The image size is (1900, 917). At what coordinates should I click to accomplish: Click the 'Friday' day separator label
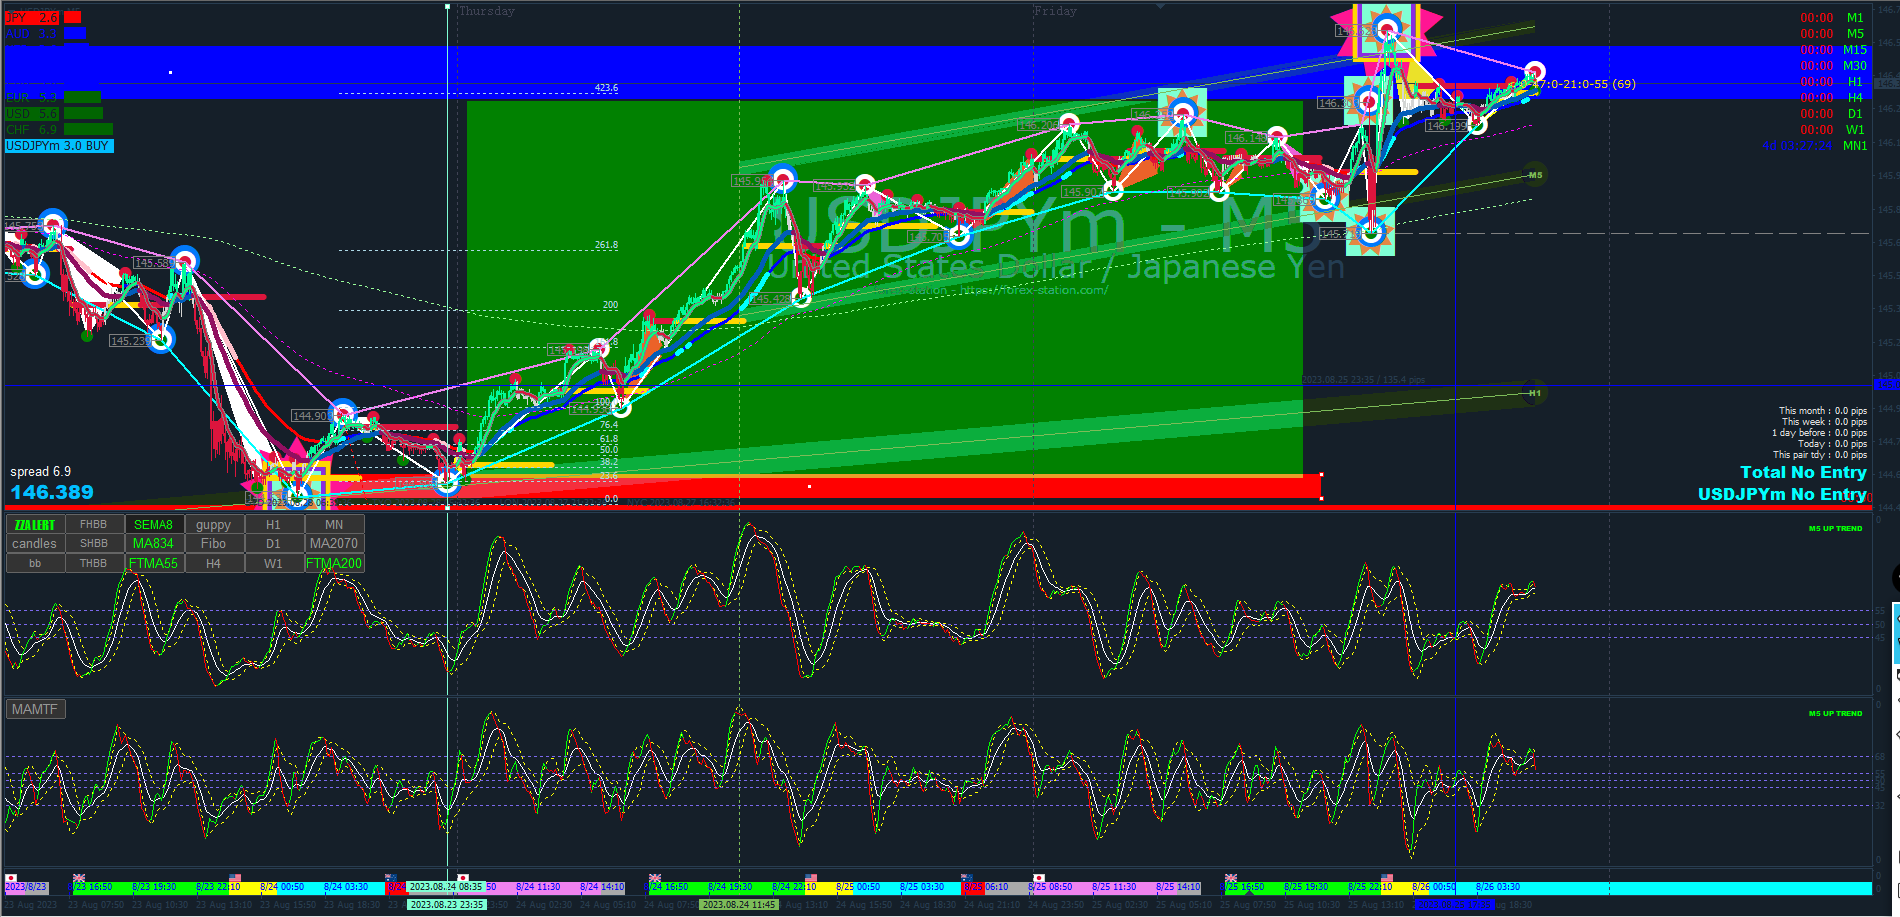tap(1055, 11)
